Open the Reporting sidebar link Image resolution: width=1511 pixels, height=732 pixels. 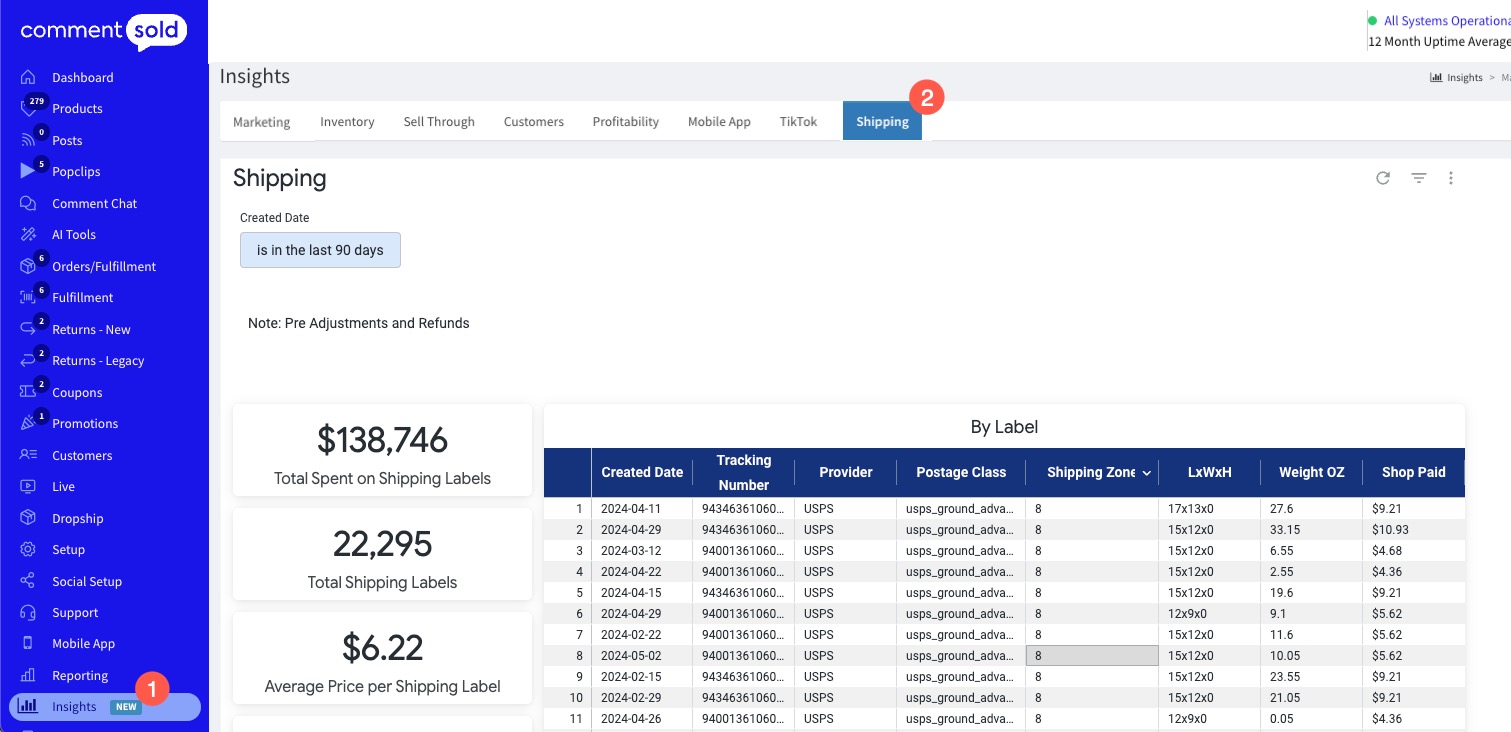(x=80, y=675)
